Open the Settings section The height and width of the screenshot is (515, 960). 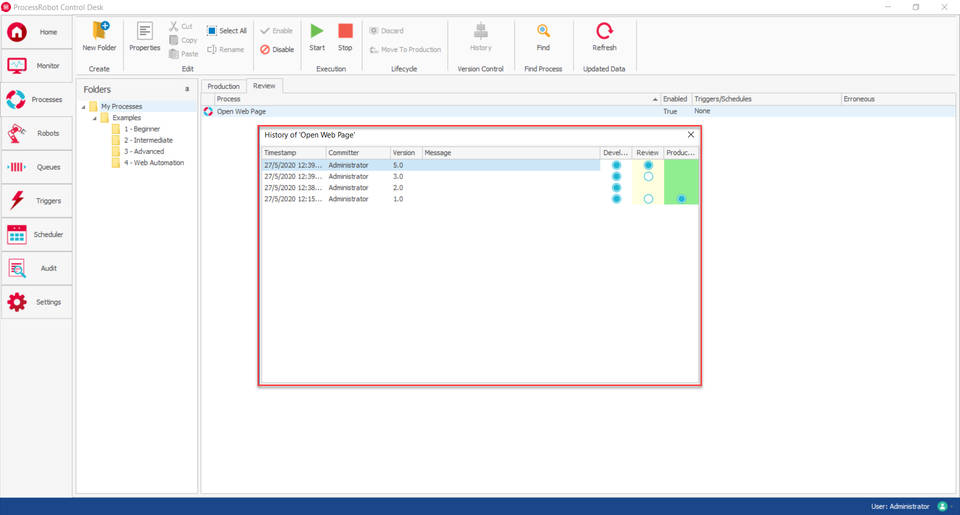click(x=36, y=301)
